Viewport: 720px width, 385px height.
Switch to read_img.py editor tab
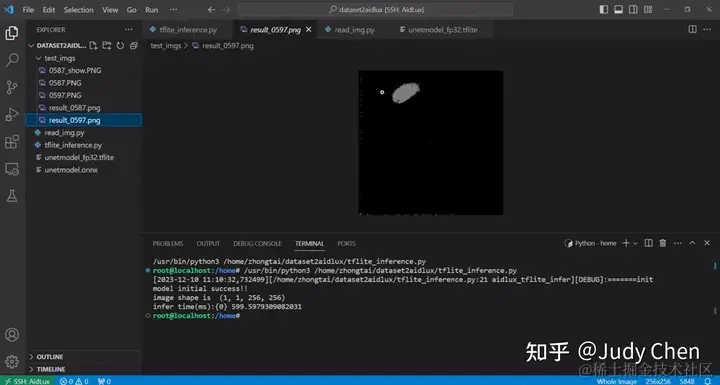[354, 29]
